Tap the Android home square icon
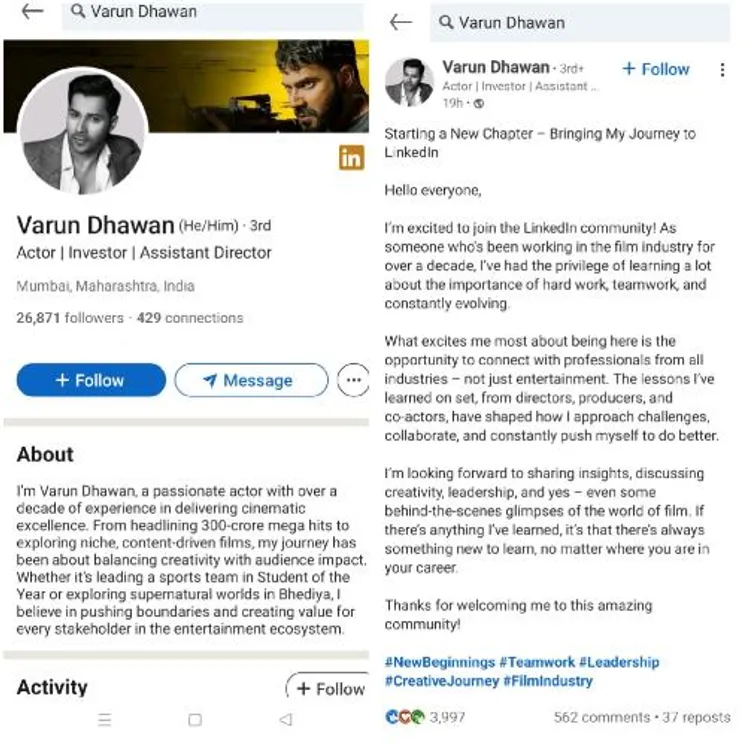The image size is (746, 746). (x=195, y=720)
